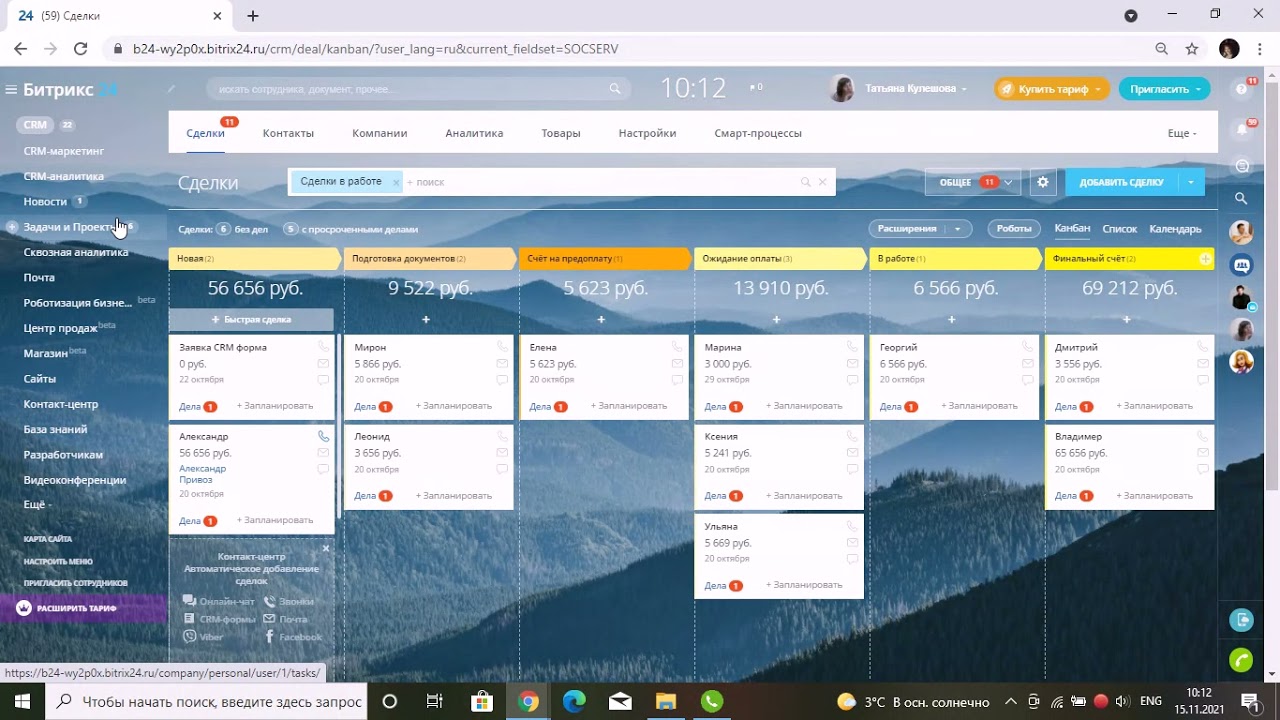Add deal in Счёт на предоплату column plus
The width and height of the screenshot is (1280, 720).
point(601,320)
